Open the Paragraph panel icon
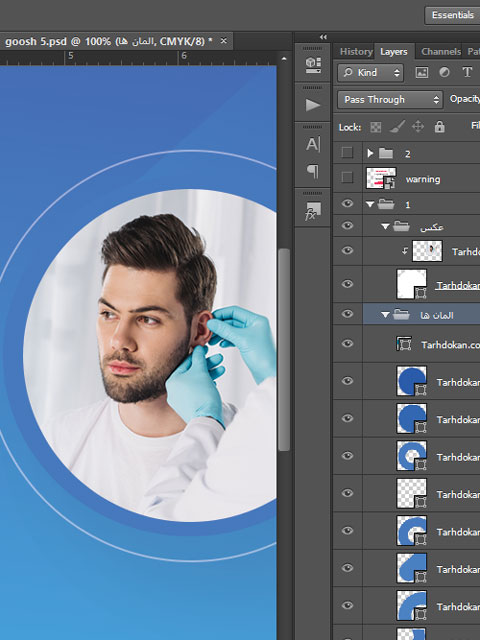The height and width of the screenshot is (640, 480). click(x=313, y=171)
